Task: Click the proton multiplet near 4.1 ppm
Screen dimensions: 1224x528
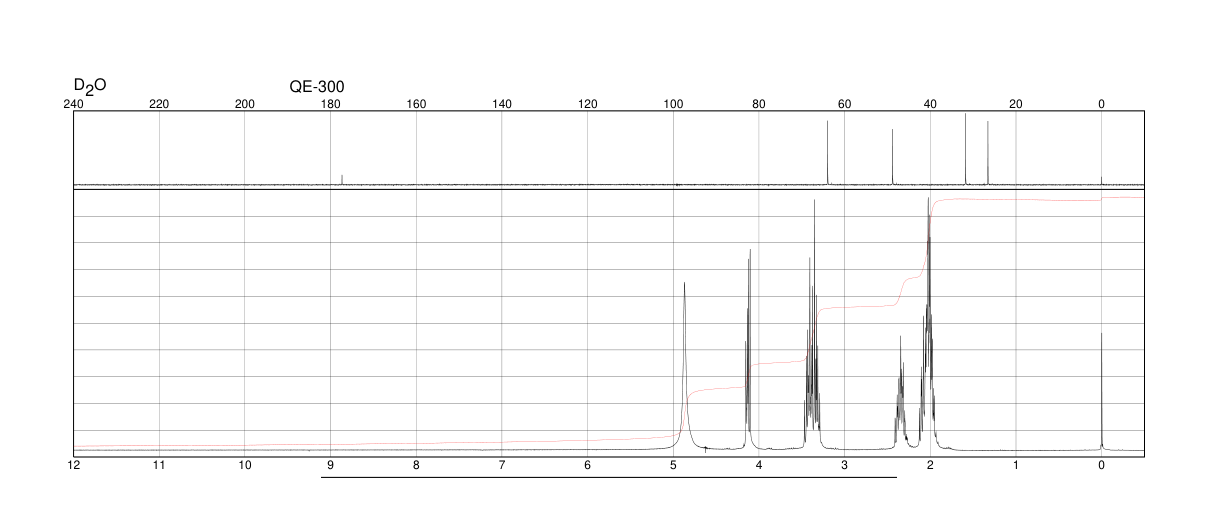Action: [748, 349]
